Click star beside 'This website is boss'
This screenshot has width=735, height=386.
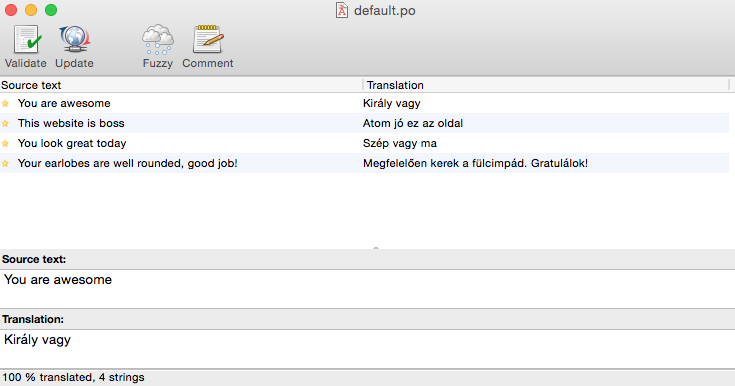click(x=5, y=123)
